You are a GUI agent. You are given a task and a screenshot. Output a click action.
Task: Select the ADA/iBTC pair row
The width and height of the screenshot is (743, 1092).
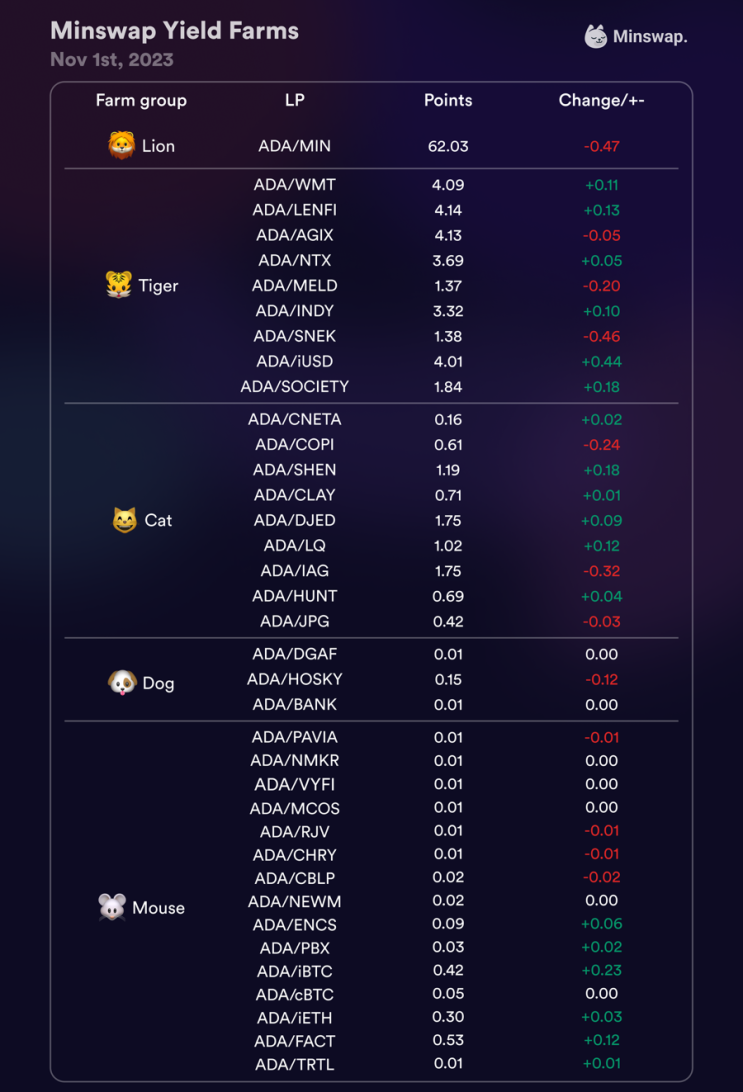pos(294,970)
